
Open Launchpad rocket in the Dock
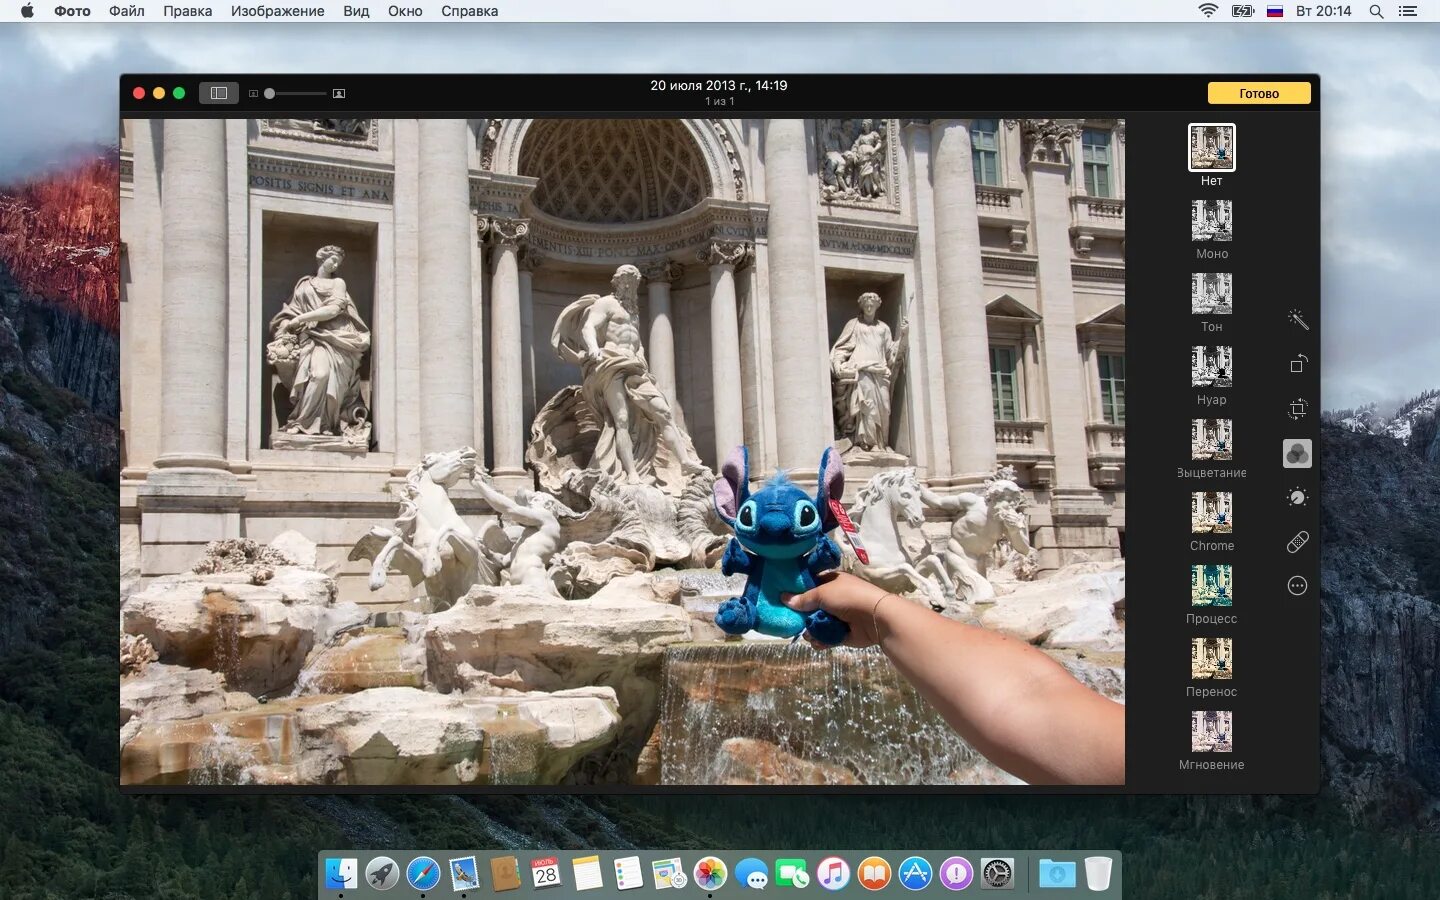point(382,874)
